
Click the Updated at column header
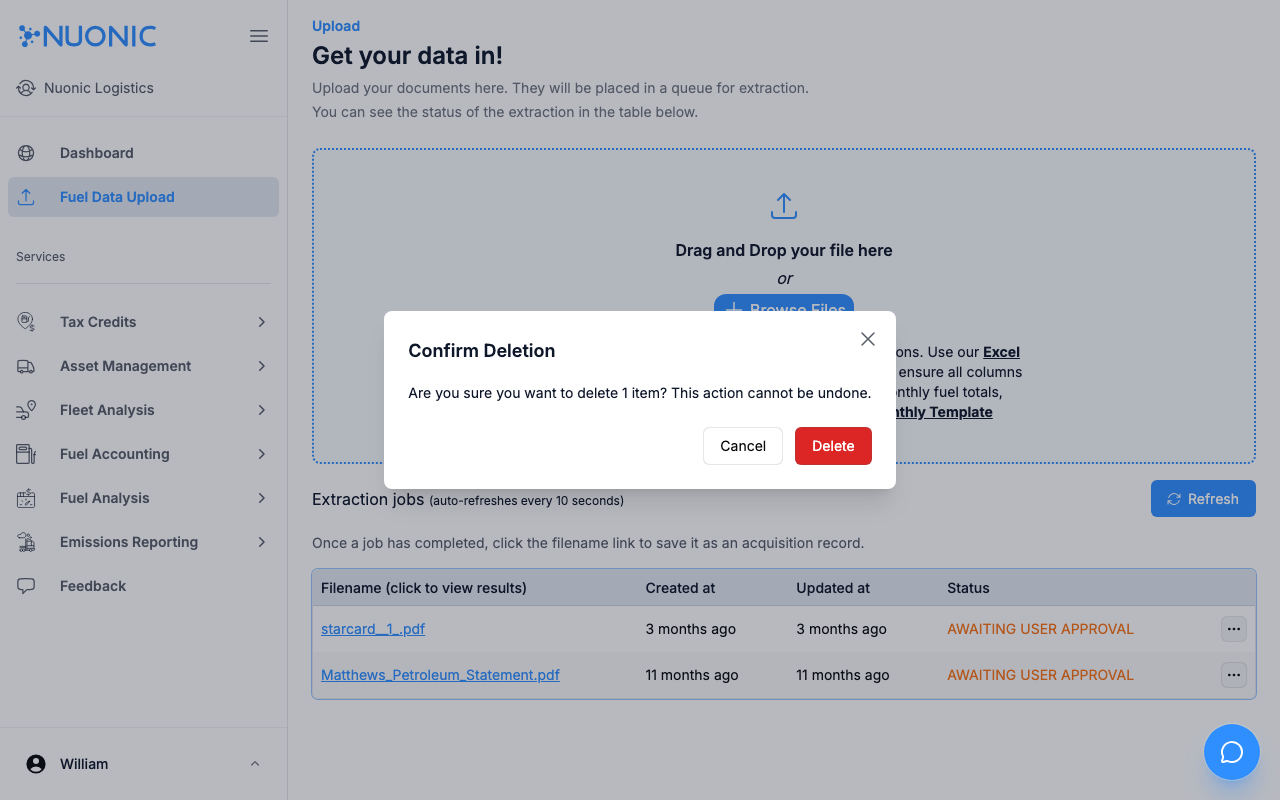(833, 588)
